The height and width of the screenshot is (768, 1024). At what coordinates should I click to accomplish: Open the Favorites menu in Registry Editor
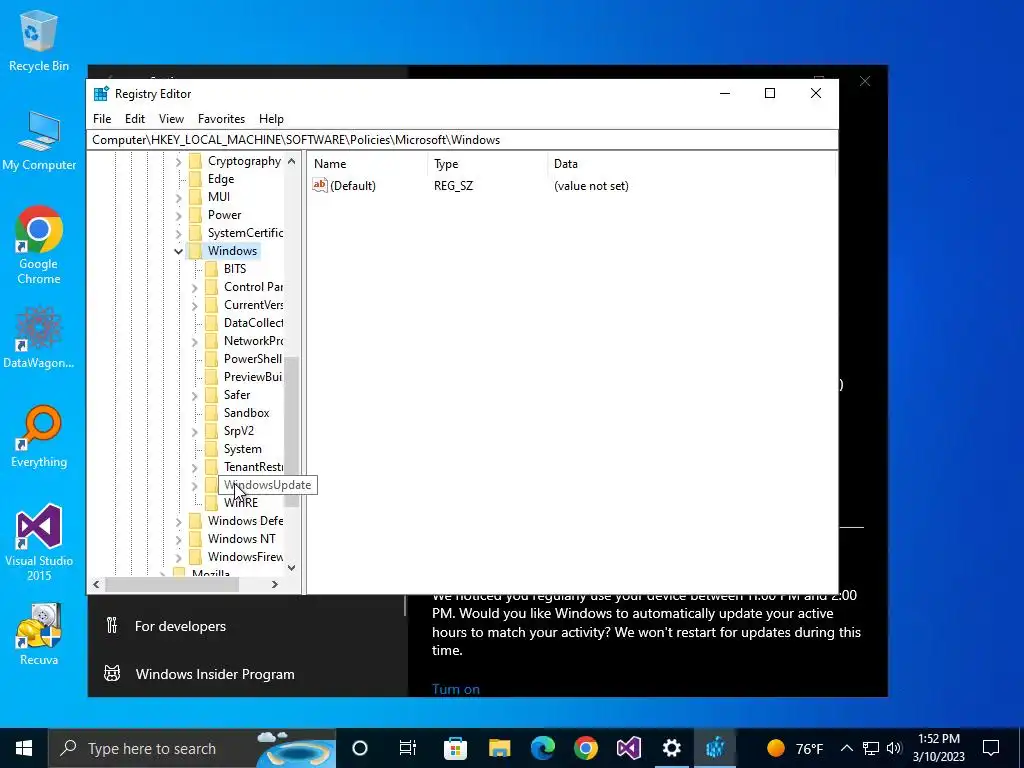point(221,119)
